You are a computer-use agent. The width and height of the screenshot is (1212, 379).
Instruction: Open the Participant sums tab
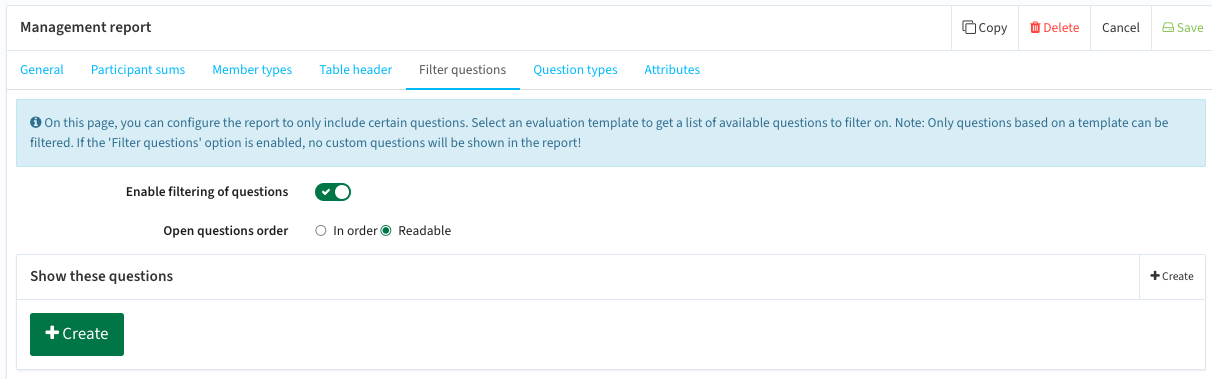(x=138, y=70)
